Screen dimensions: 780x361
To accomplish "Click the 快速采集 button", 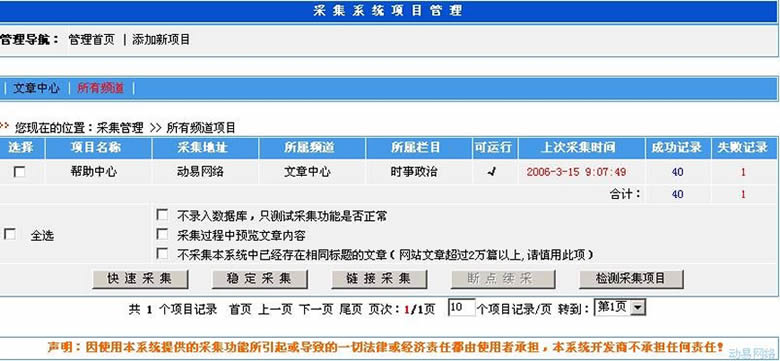I will (140, 279).
